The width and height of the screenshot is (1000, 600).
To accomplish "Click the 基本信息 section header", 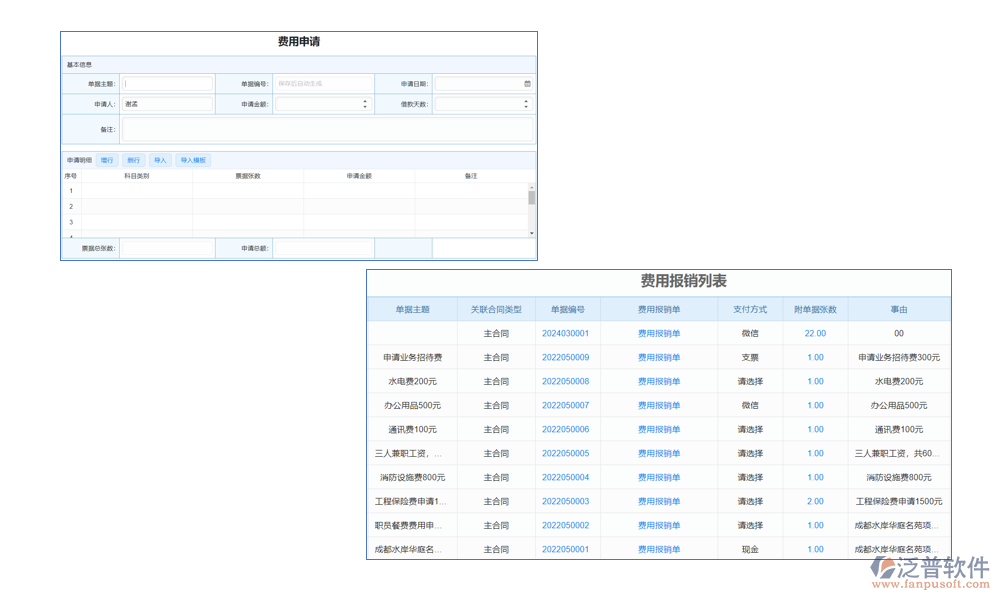I will point(80,65).
